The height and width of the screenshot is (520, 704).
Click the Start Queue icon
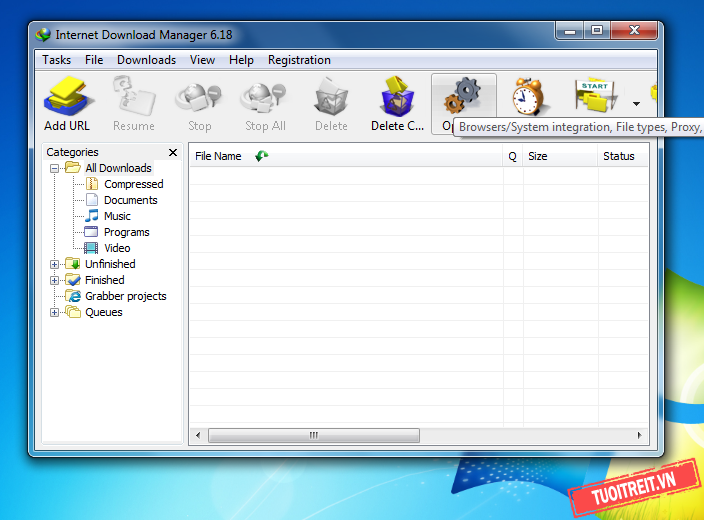coord(594,98)
